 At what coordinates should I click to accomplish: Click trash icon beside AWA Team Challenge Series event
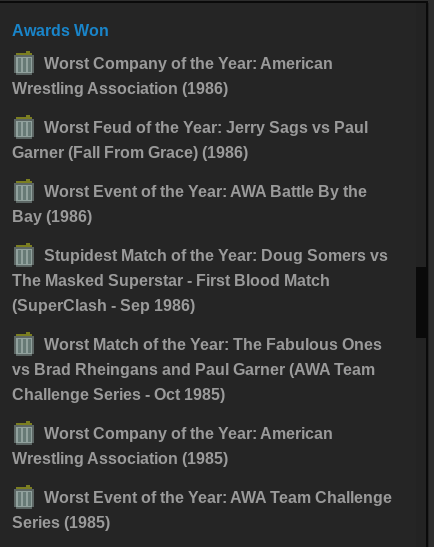[24, 497]
